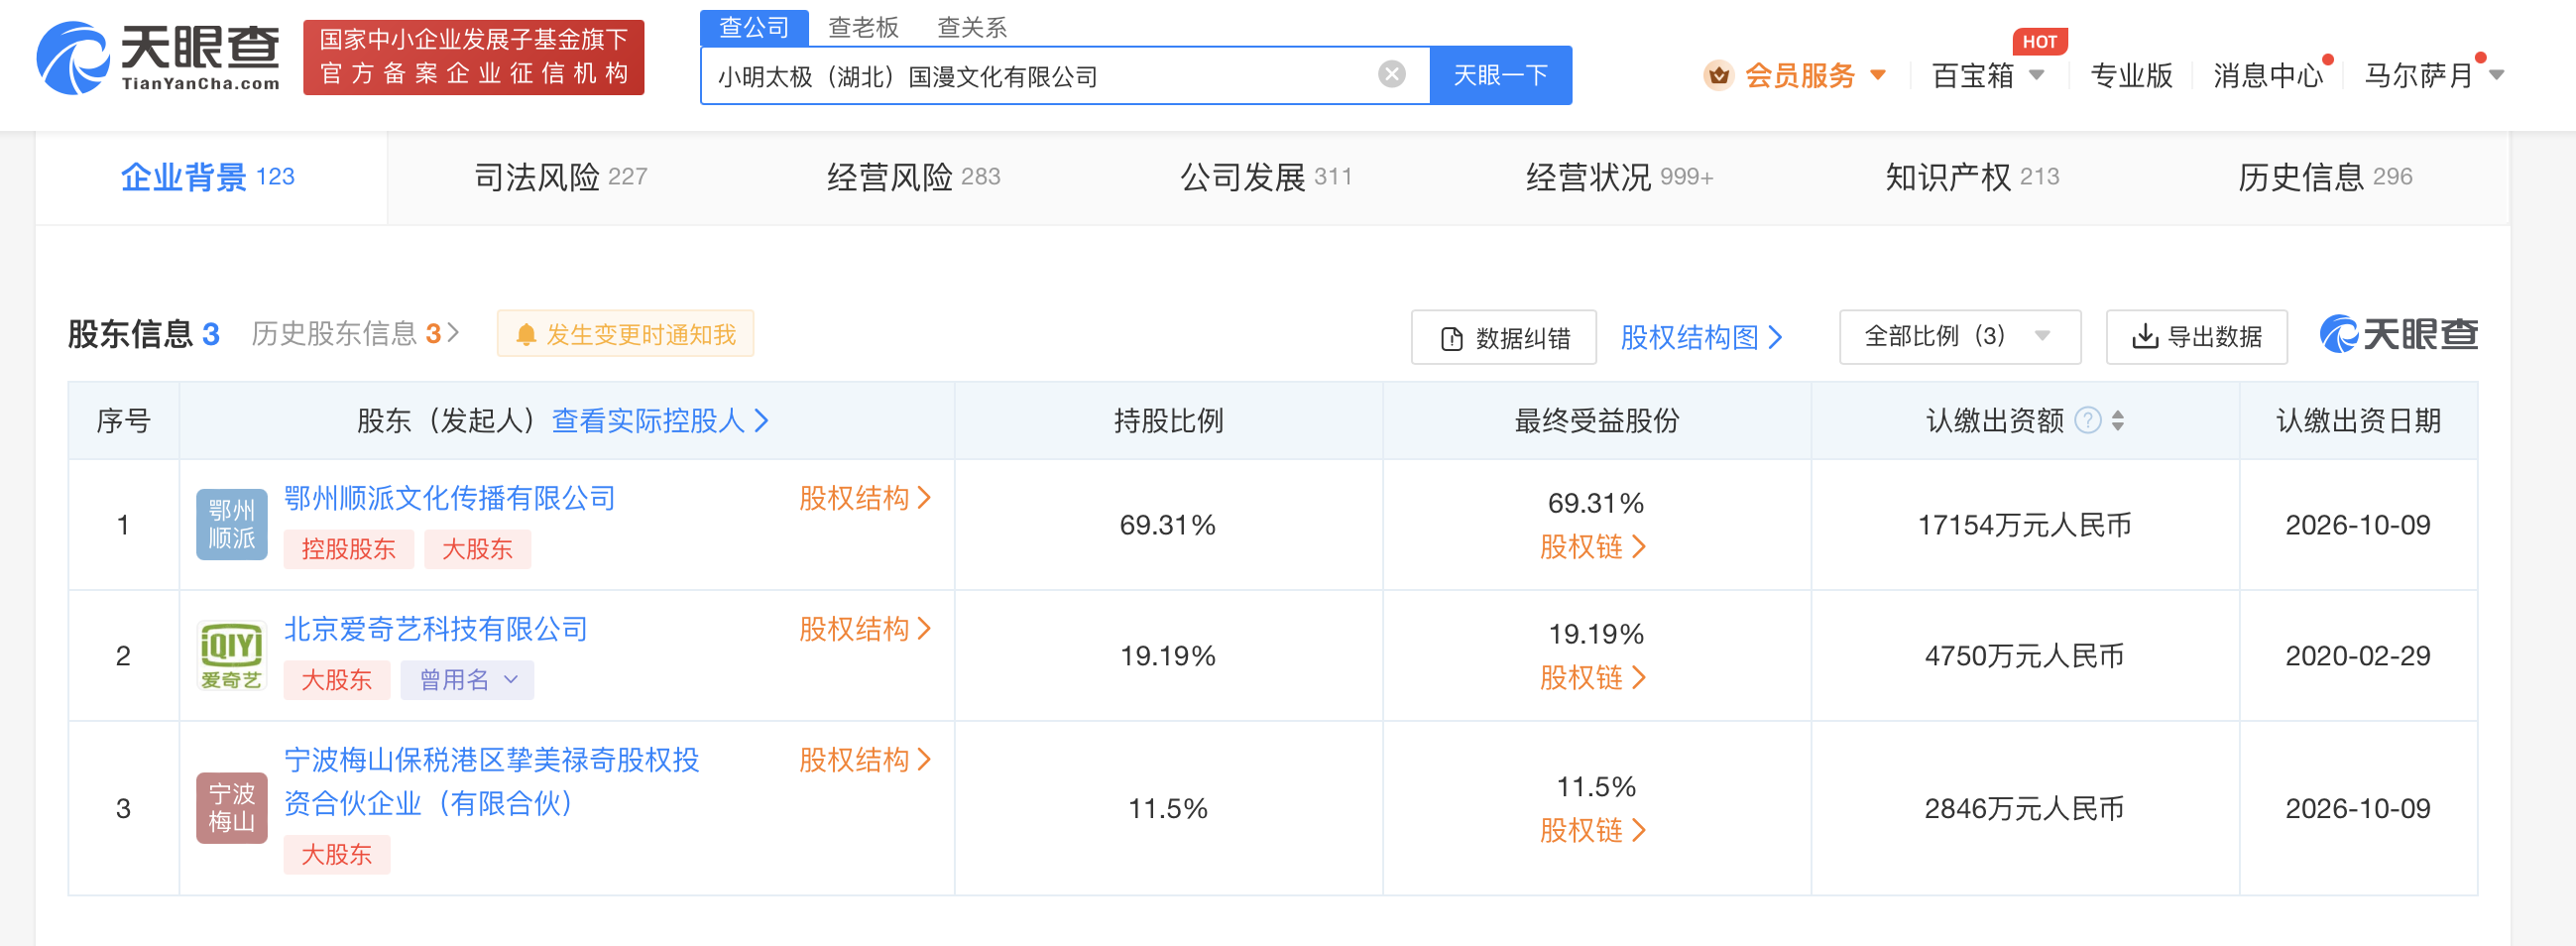The image size is (2576, 946).
Task: Enable 发生变更时通知我 notification
Action: tap(625, 334)
